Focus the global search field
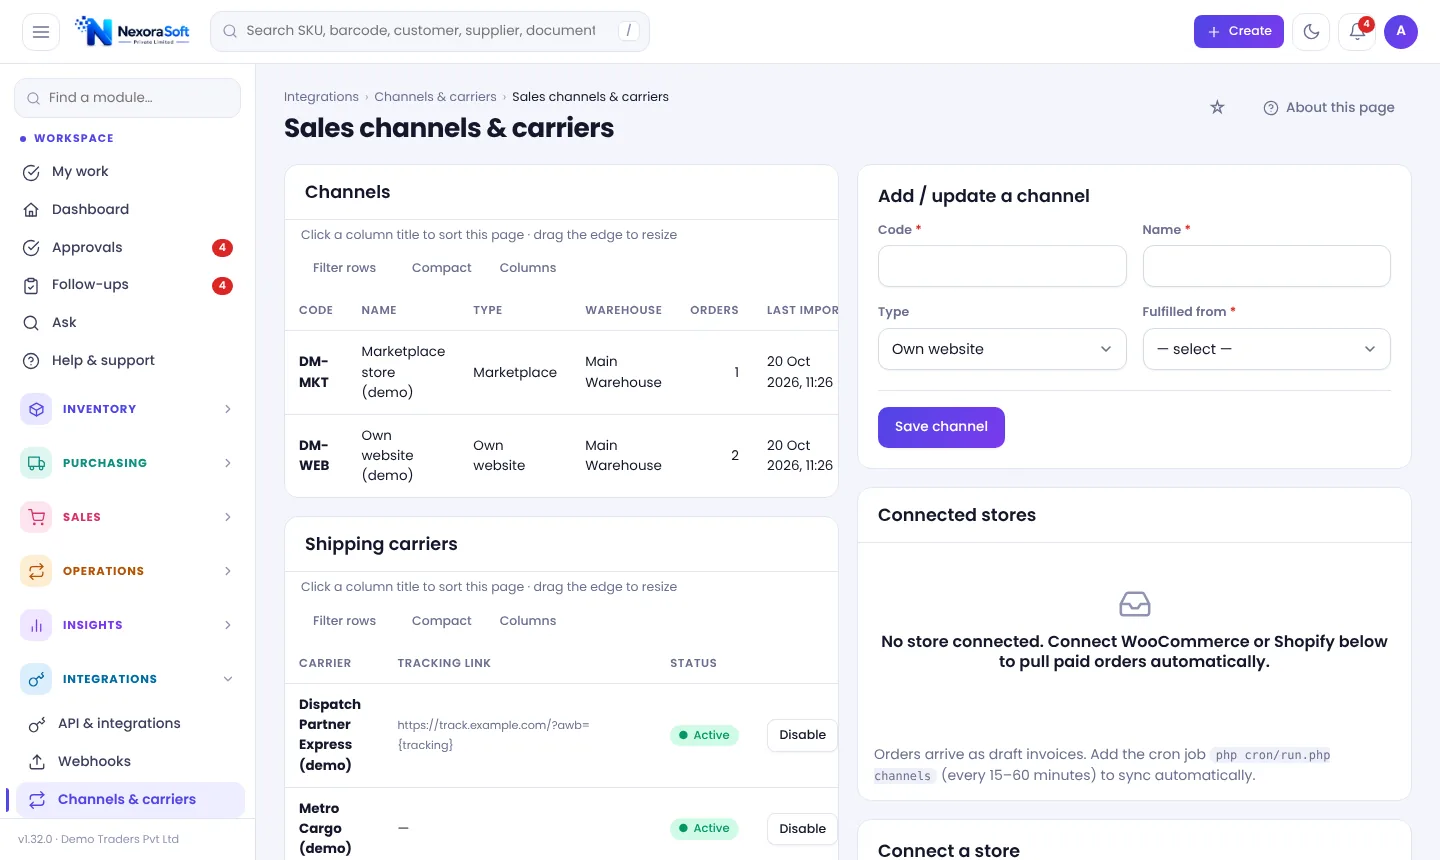1440x860 pixels. 430,31
